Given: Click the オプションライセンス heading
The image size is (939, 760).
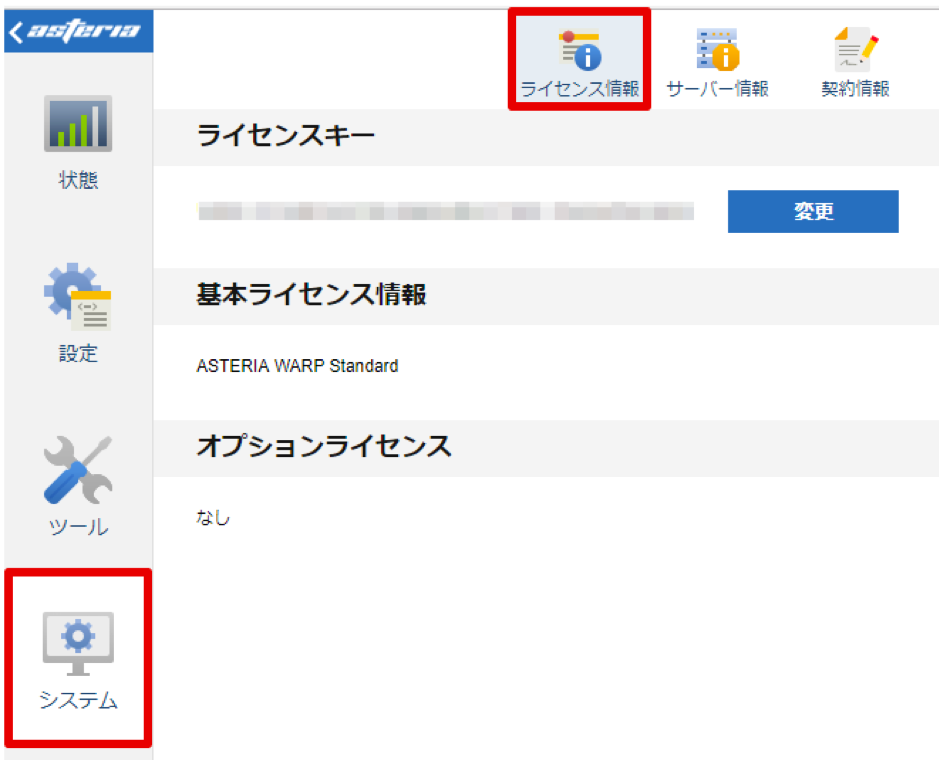Looking at the screenshot, I should coord(324,446).
